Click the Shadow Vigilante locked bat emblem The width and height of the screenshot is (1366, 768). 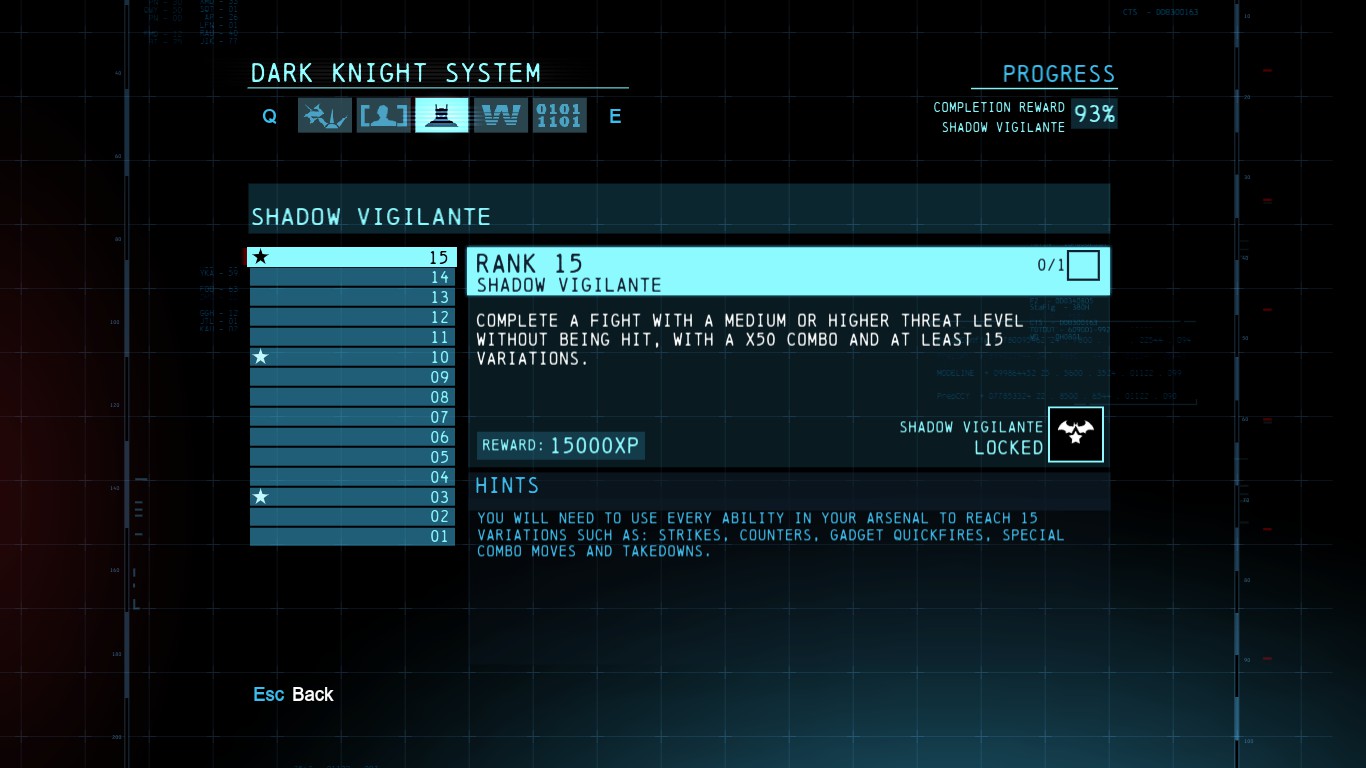click(x=1076, y=435)
